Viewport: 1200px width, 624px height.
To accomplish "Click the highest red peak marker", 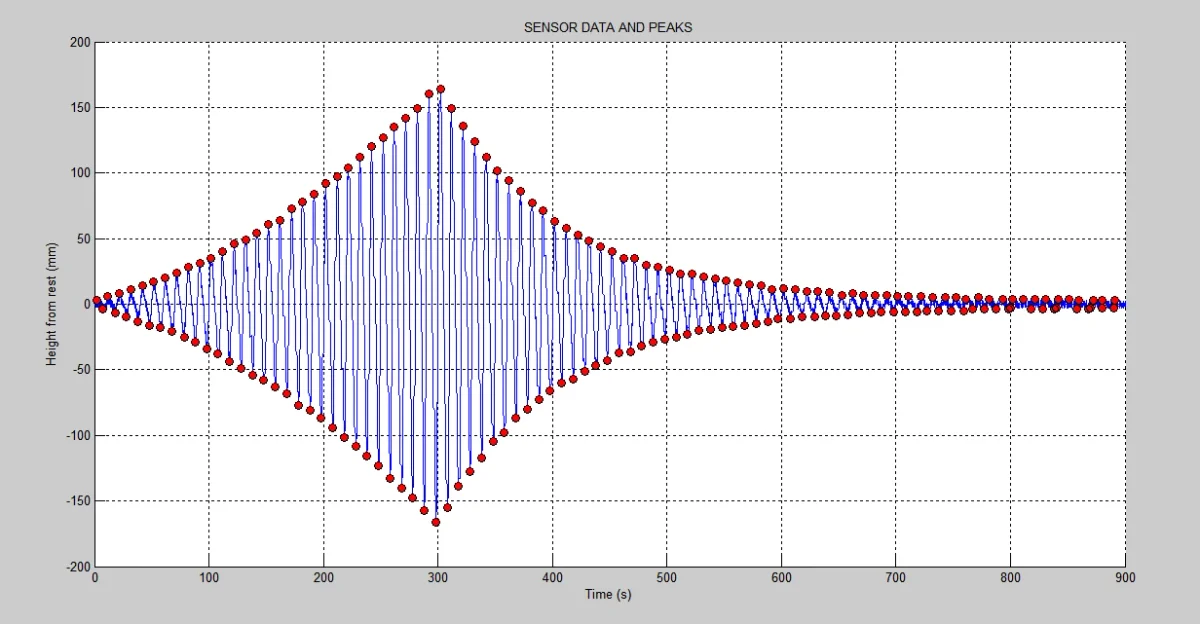I will pos(440,89).
